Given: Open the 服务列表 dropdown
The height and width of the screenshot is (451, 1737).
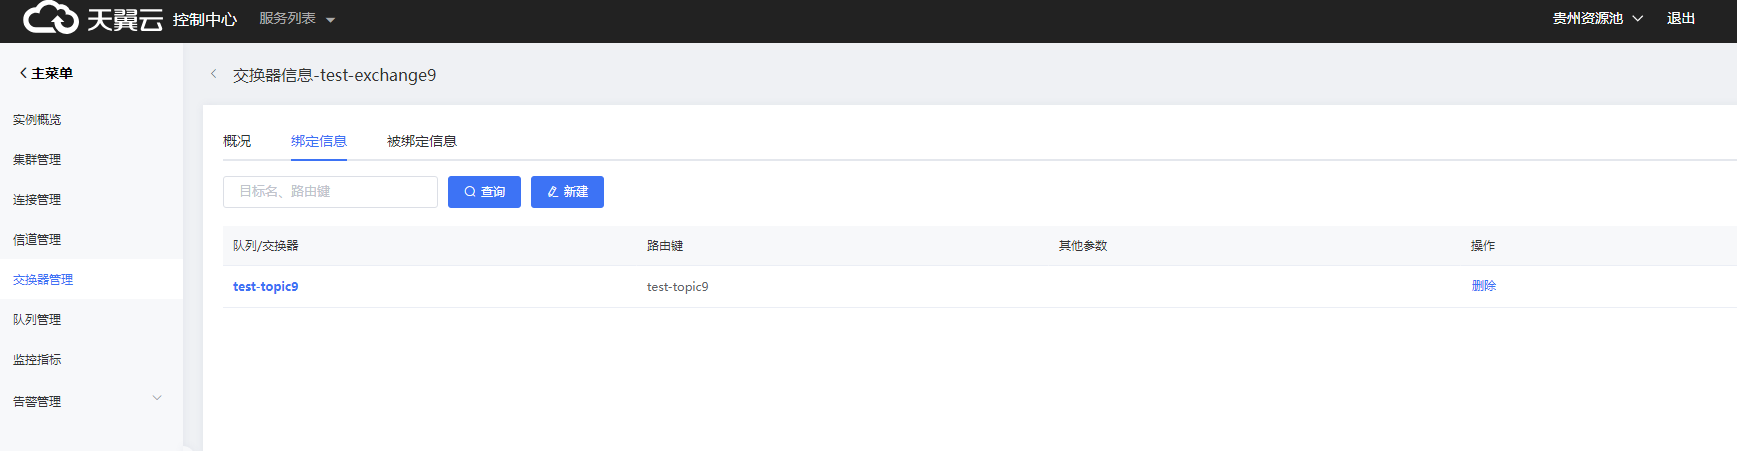Looking at the screenshot, I should (297, 19).
